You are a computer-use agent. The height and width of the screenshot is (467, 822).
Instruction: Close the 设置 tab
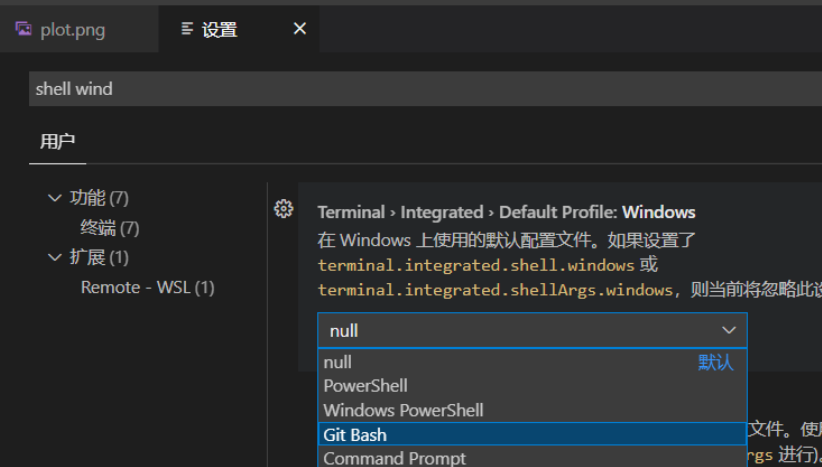tap(299, 29)
